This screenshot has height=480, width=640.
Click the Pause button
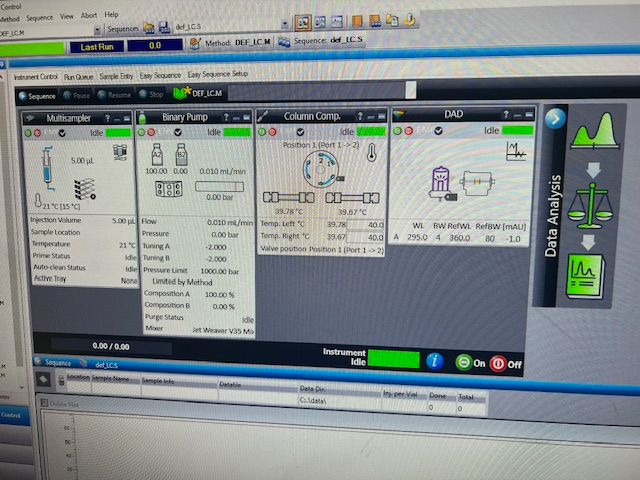(77, 96)
